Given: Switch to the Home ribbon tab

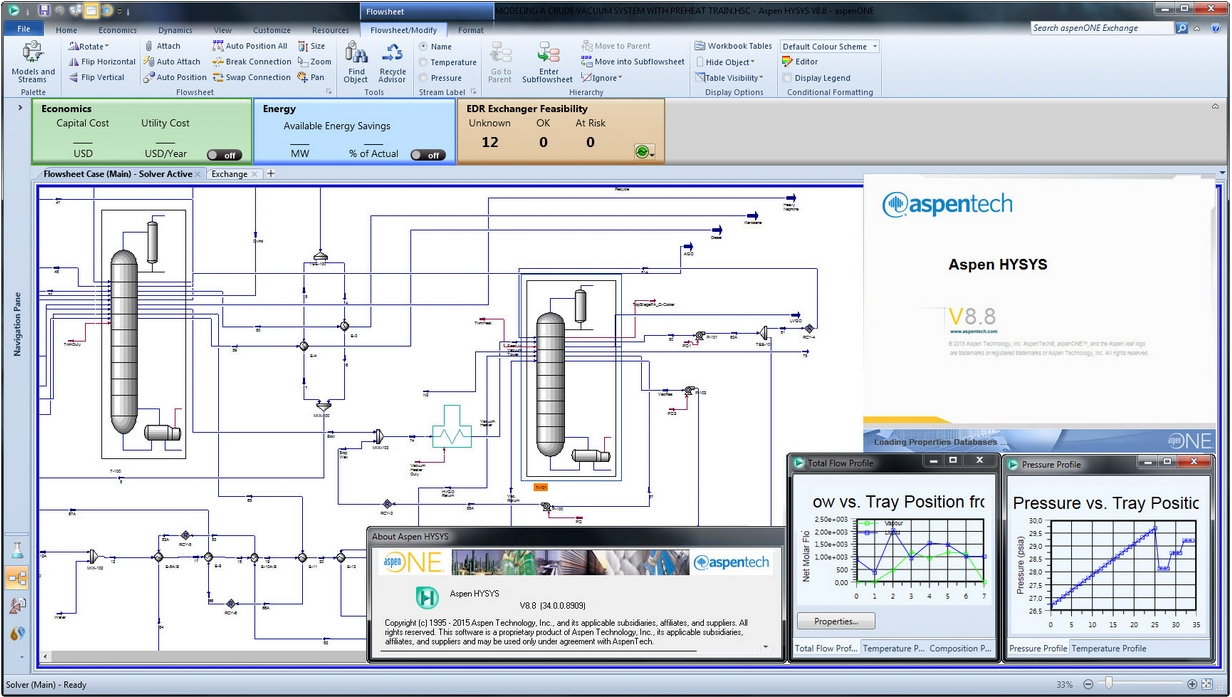Looking at the screenshot, I should (66, 30).
